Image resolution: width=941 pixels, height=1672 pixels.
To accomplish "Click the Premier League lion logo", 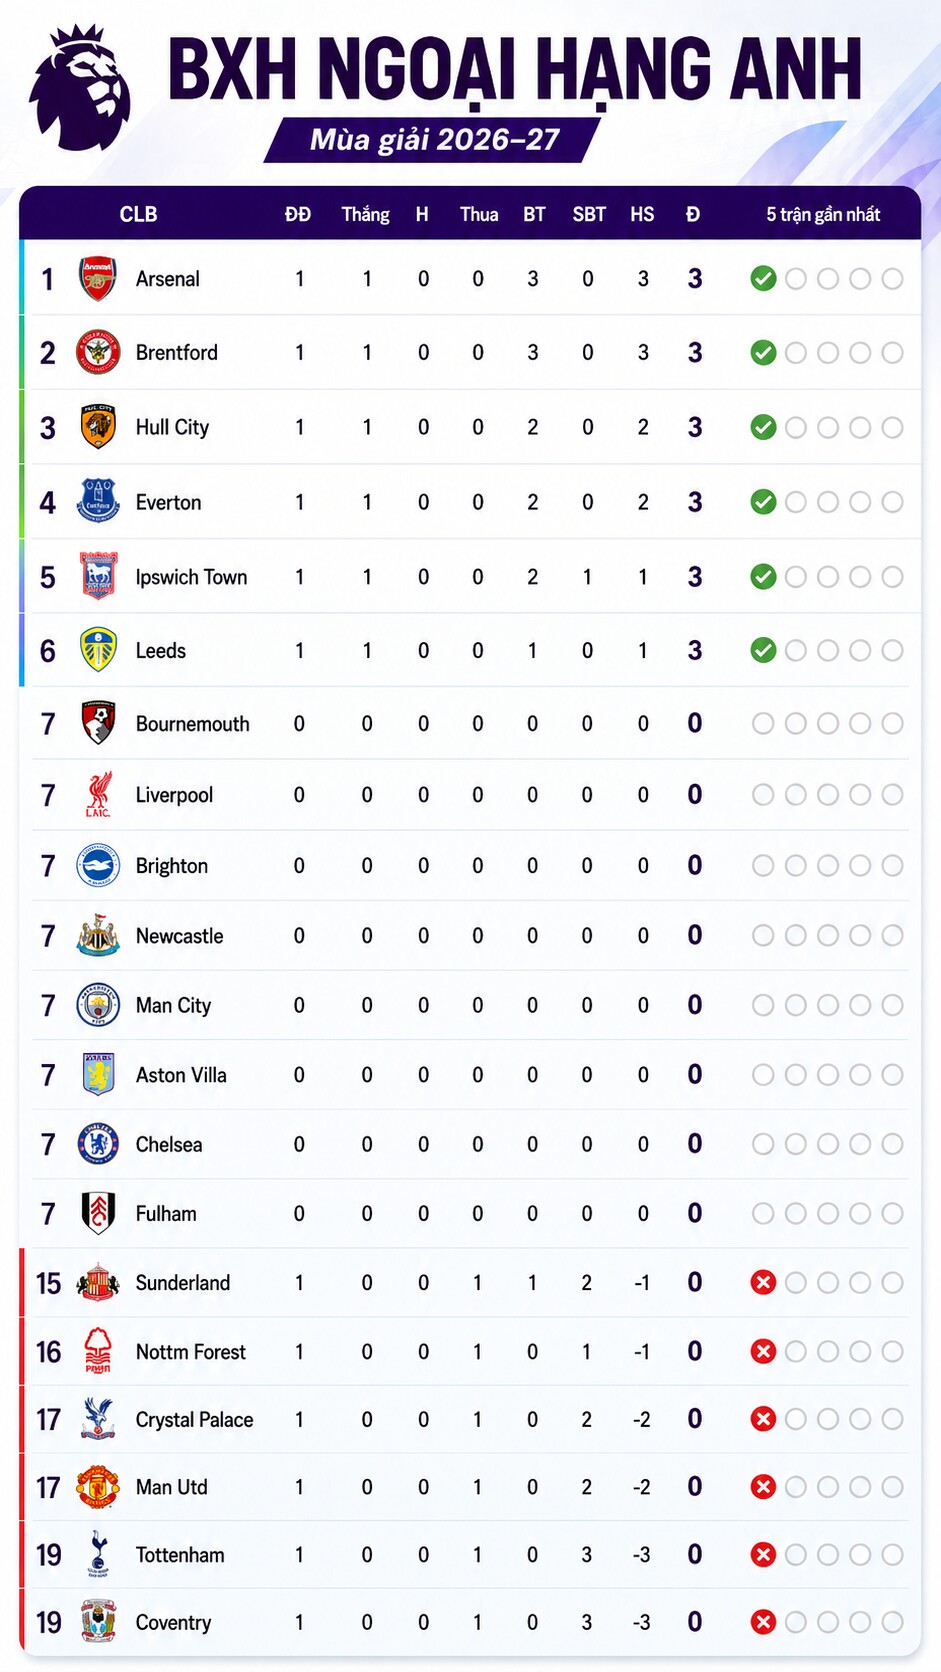I will pyautogui.click(x=80, y=87).
